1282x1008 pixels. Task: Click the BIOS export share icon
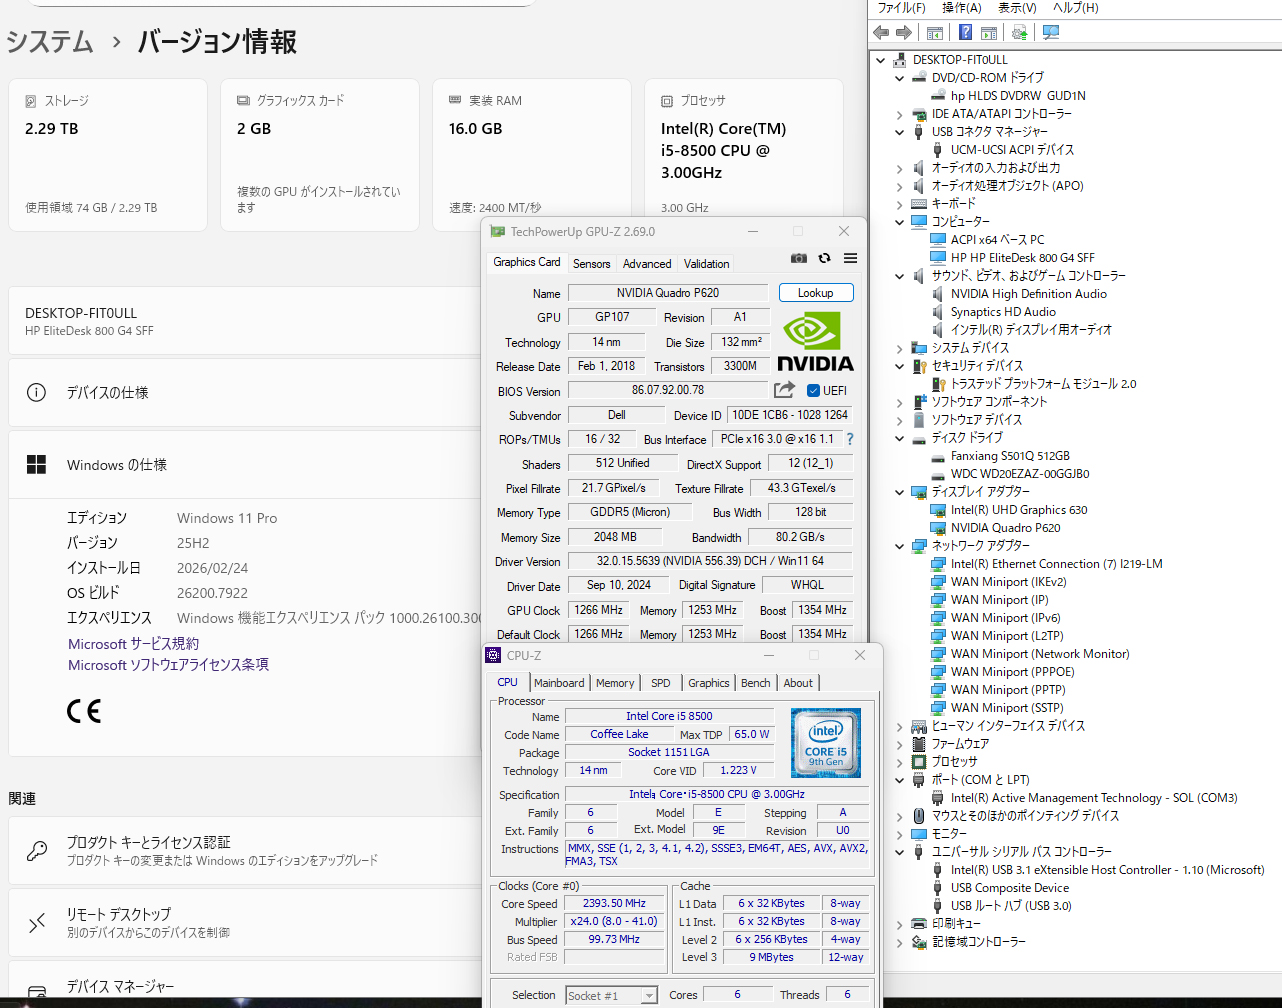(x=785, y=390)
